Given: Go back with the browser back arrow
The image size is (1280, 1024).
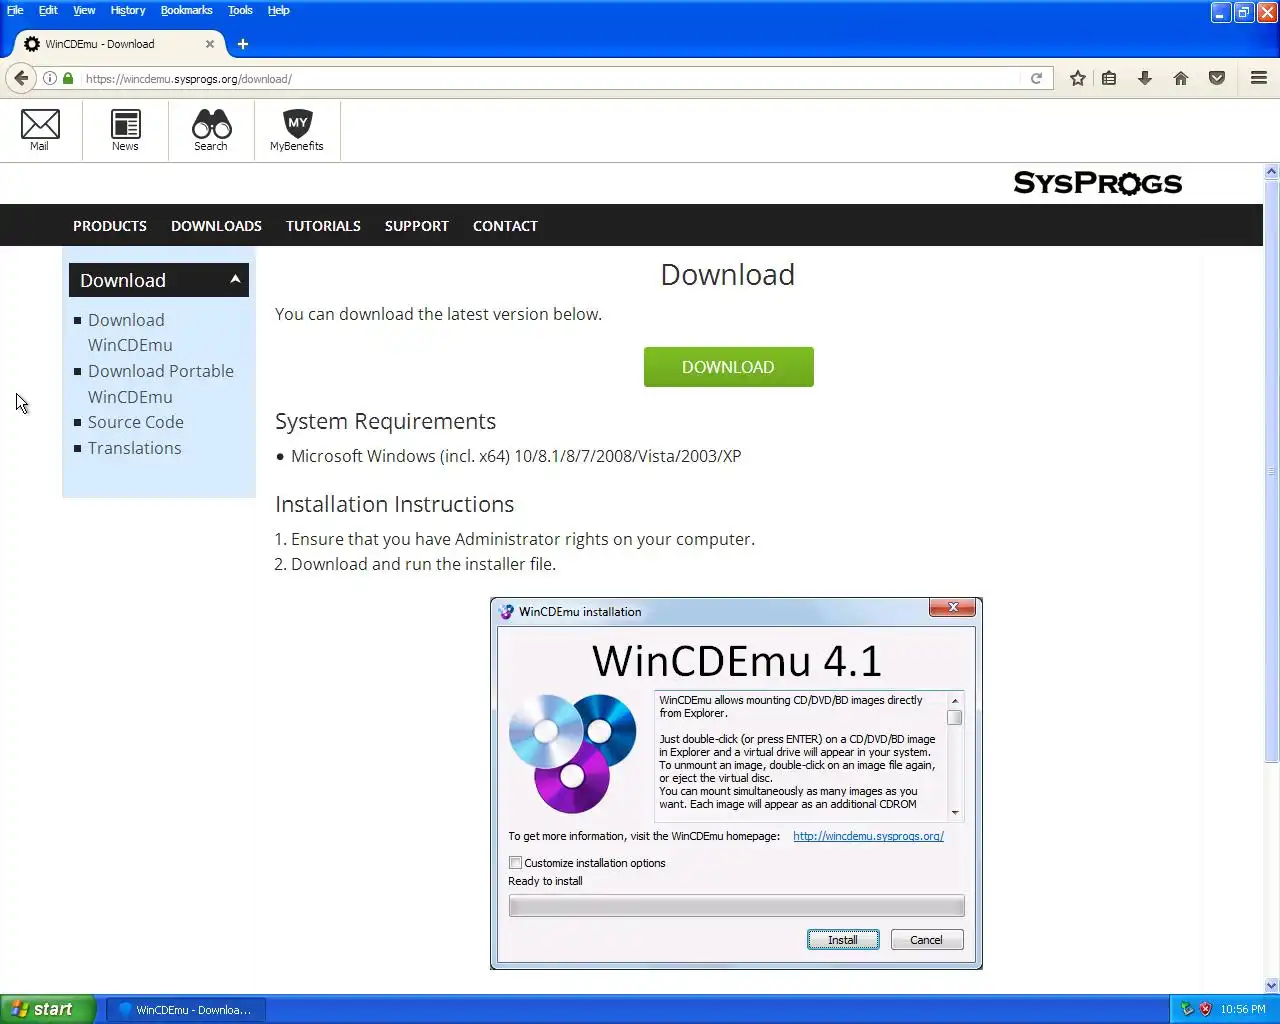Looking at the screenshot, I should click(21, 78).
